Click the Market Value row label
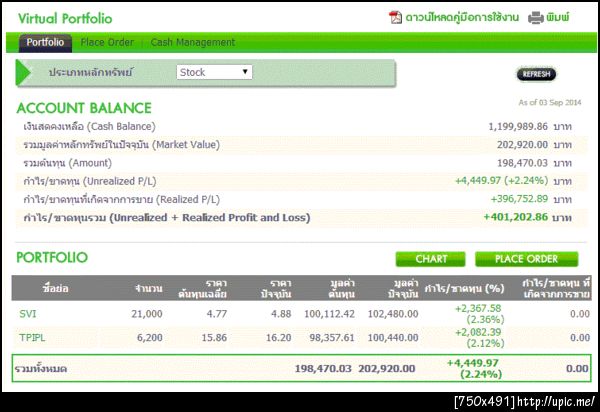This screenshot has height=412, width=600. (x=121, y=145)
